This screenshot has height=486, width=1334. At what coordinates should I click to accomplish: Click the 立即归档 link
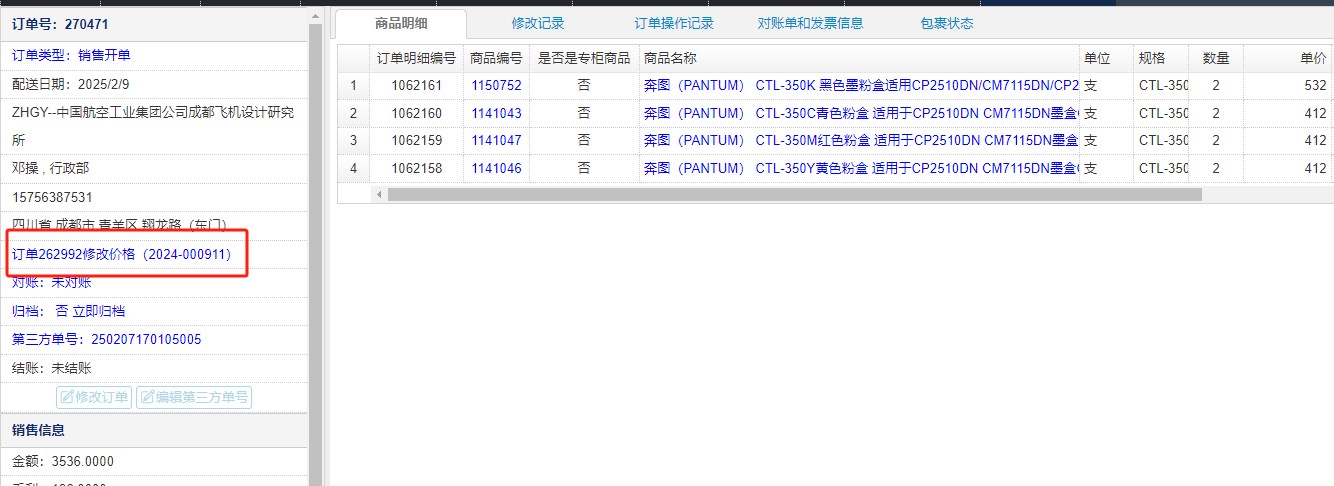[x=99, y=312]
